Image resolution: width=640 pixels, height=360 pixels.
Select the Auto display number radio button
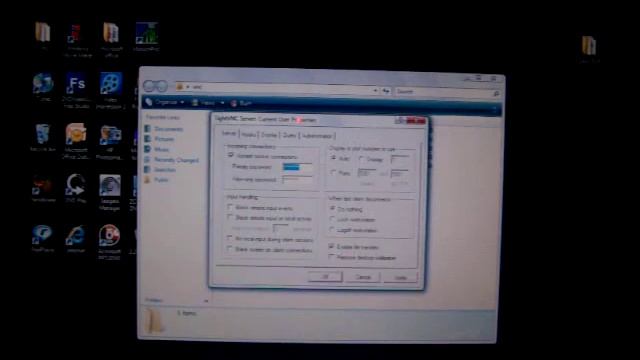point(333,158)
